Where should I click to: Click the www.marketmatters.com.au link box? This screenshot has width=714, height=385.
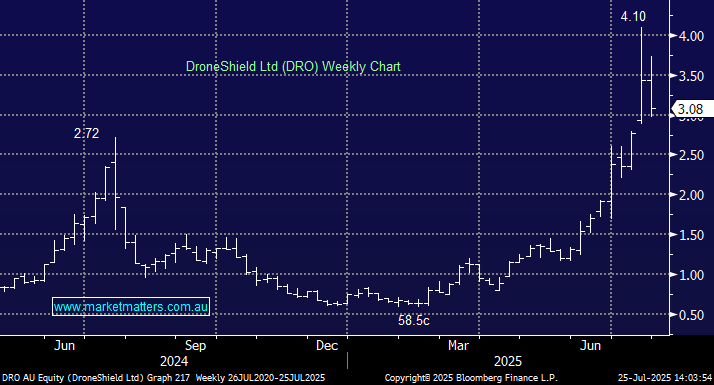coord(131,307)
